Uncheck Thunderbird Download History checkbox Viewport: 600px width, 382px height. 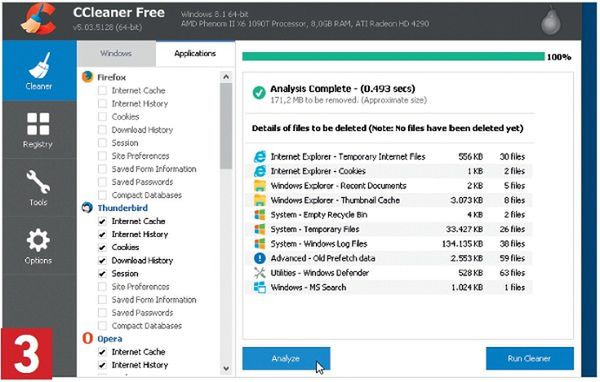[x=102, y=261]
